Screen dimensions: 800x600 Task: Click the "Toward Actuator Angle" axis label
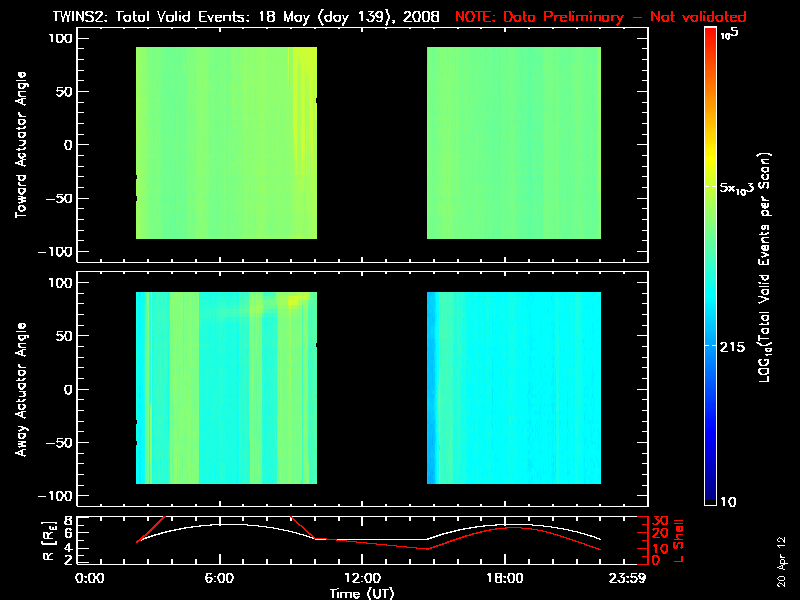click(x=19, y=144)
